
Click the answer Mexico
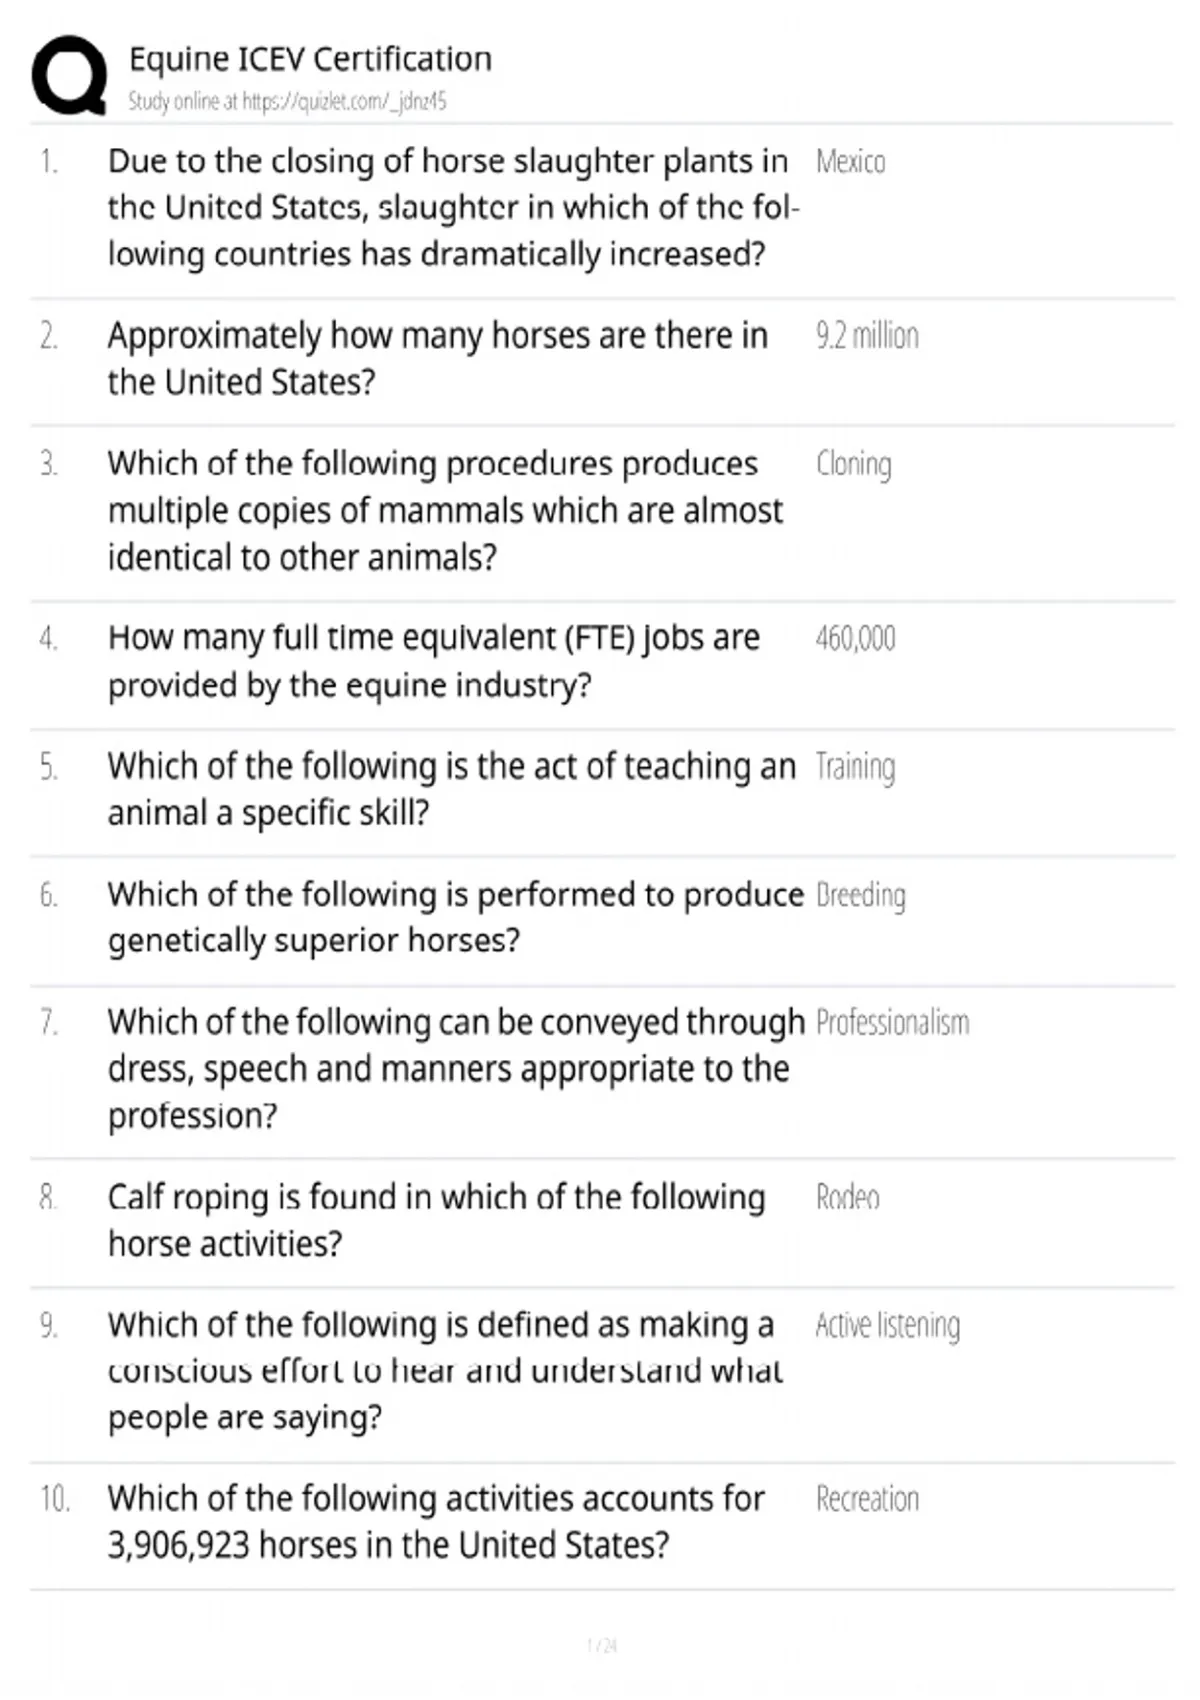point(850,162)
